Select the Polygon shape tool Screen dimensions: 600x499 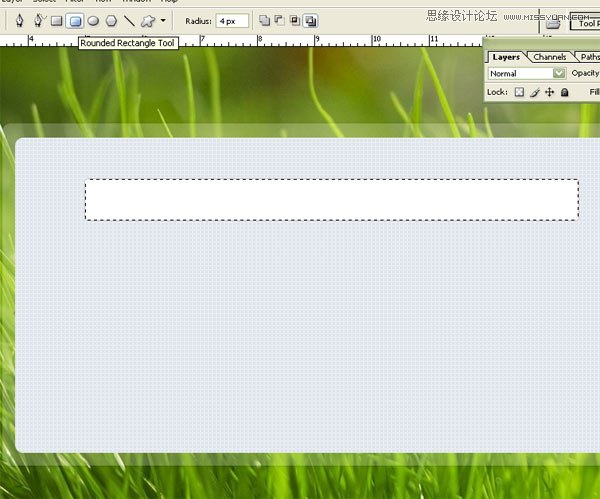pos(111,21)
